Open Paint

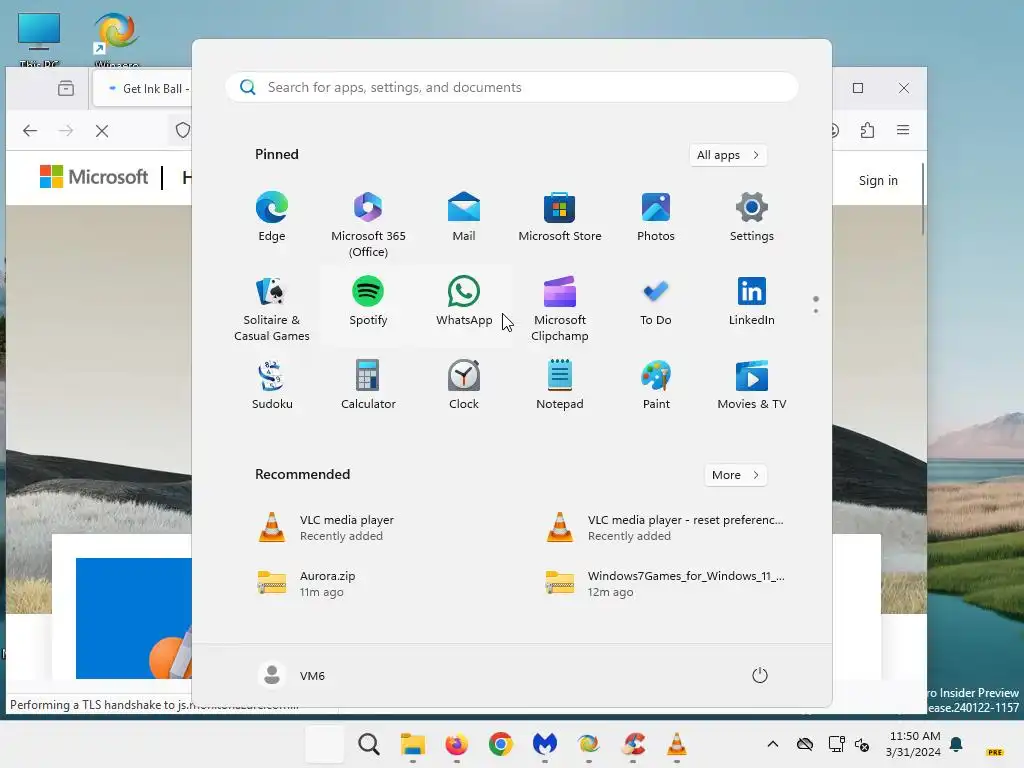pyautogui.click(x=656, y=385)
